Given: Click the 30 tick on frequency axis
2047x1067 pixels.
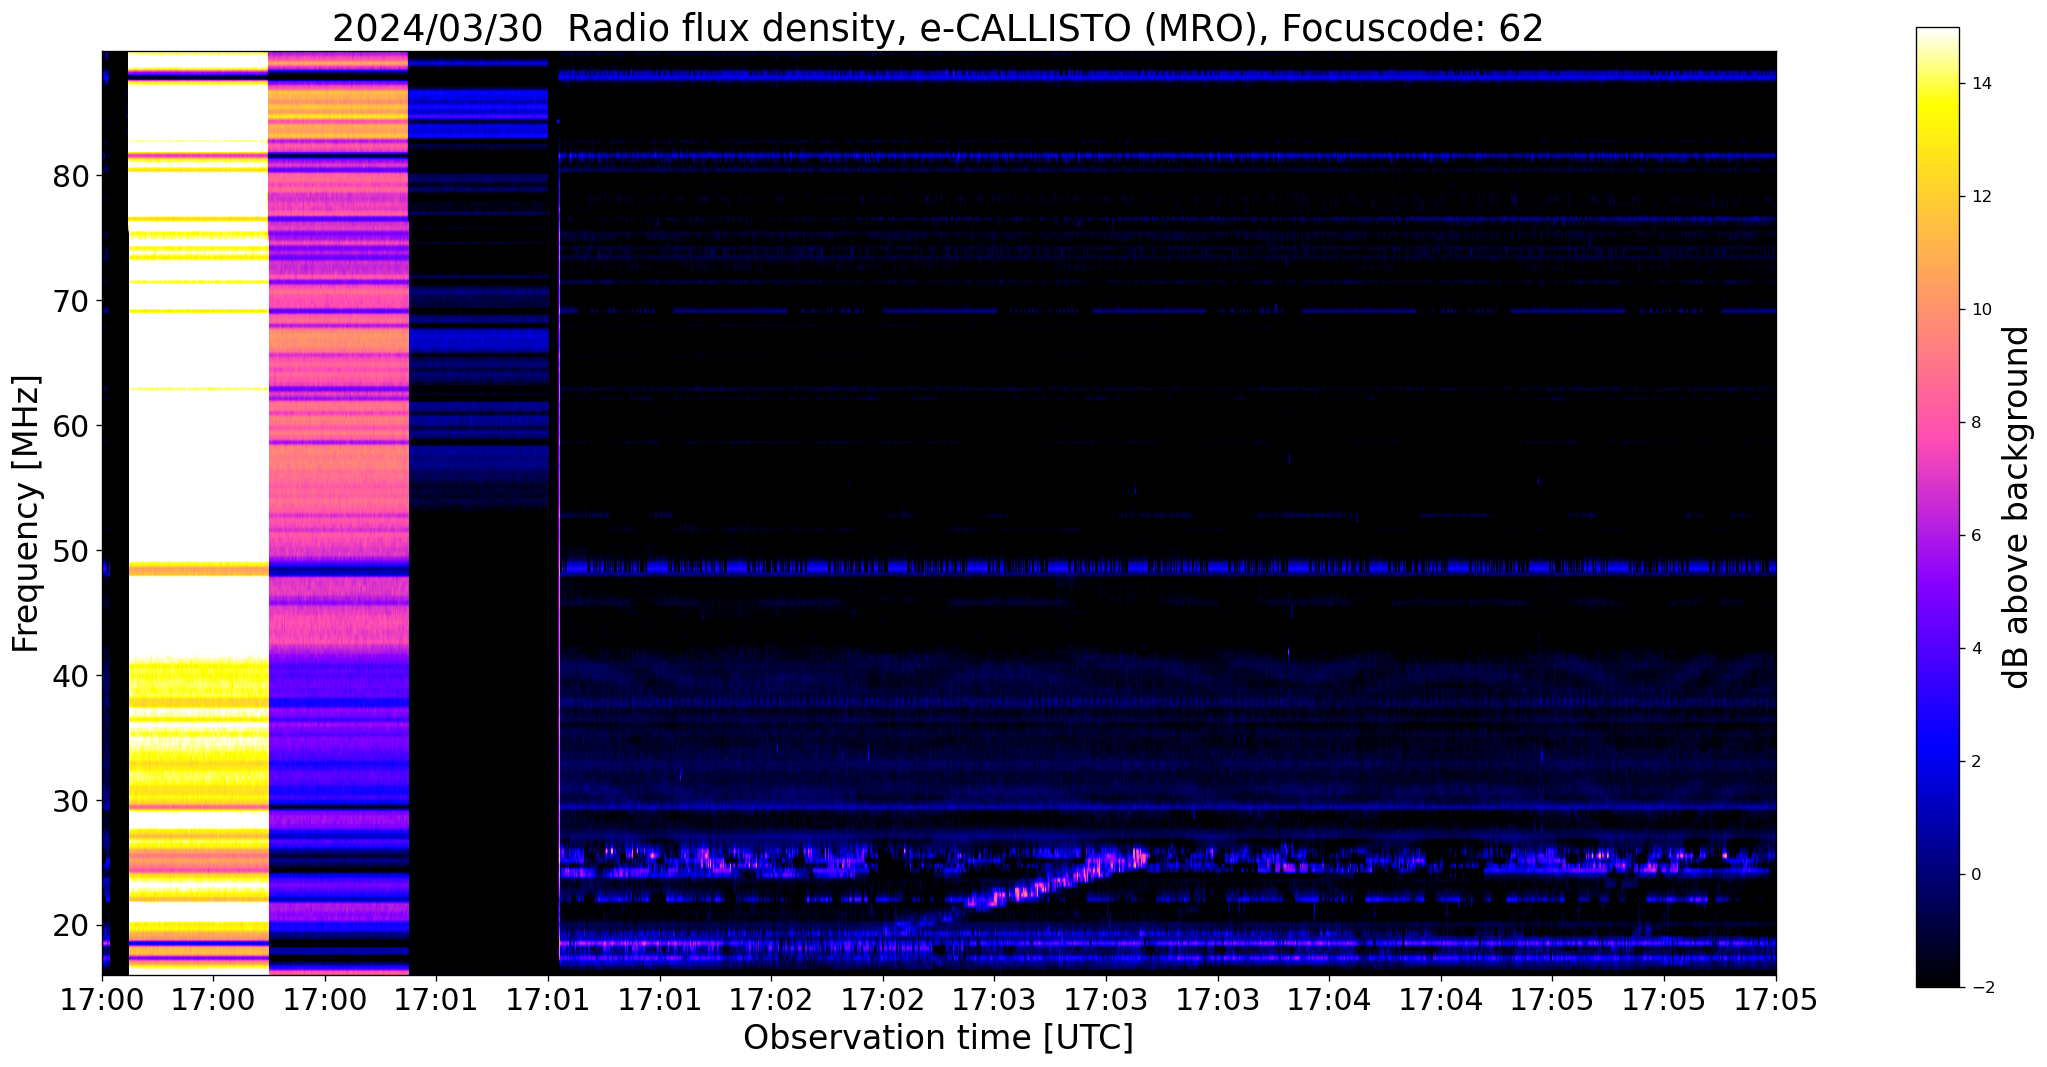Looking at the screenshot, I should 71,801.
